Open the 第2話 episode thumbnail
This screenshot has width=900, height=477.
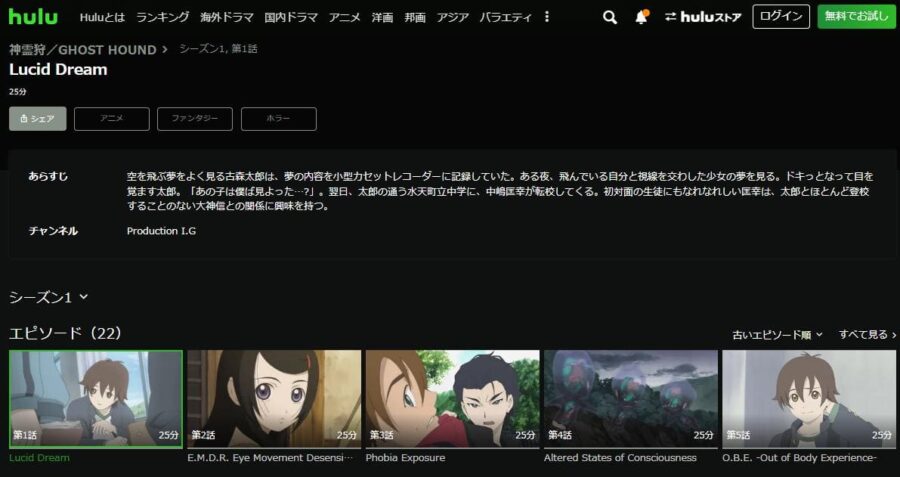(274, 399)
